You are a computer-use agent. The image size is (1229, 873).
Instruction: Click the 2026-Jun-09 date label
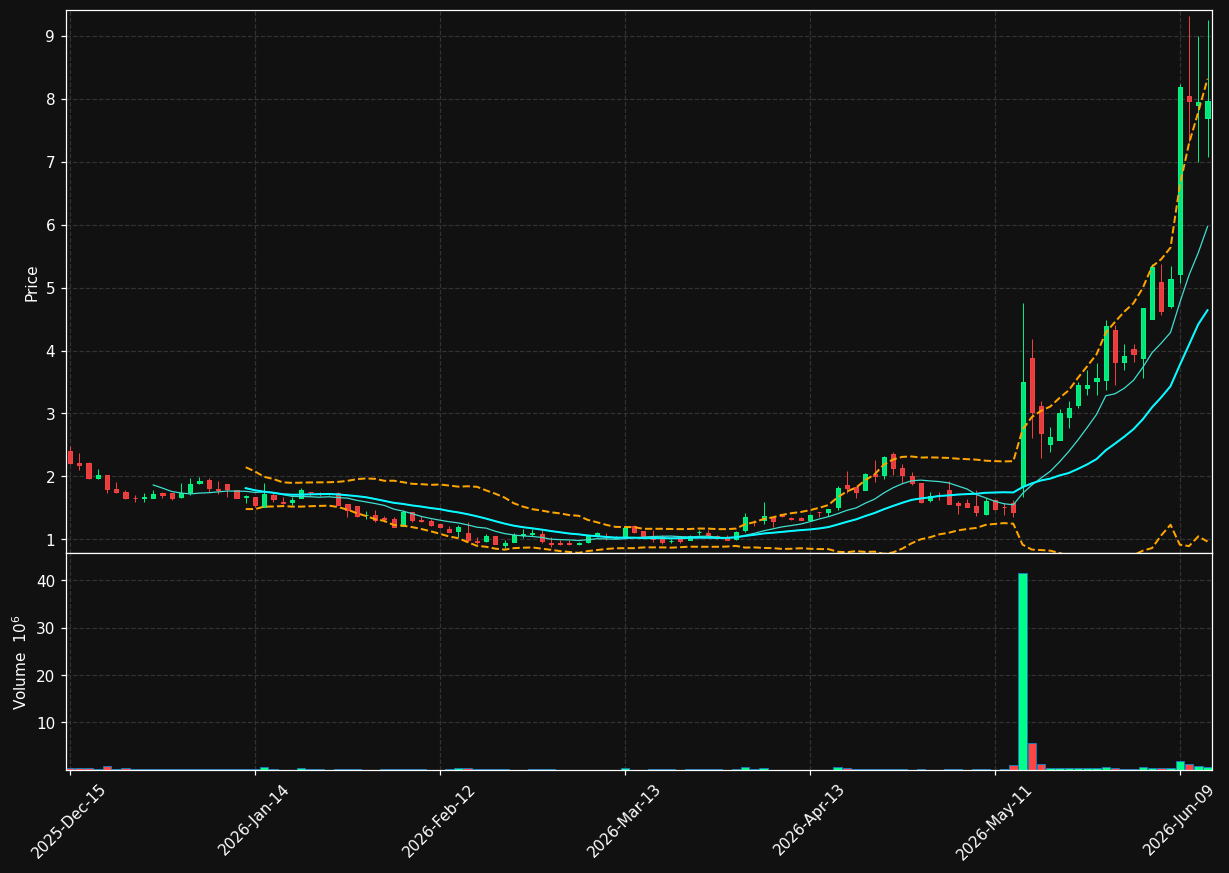[1178, 821]
